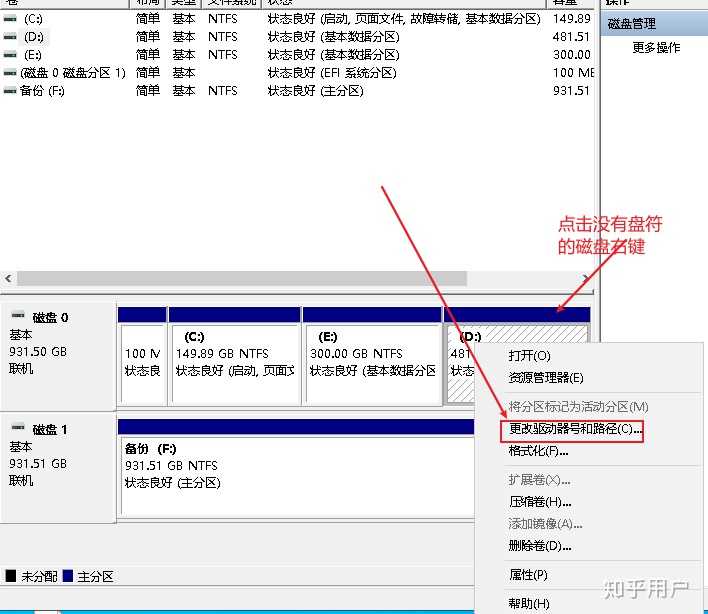
Task: Click the horizontal scrollbar thumb
Action: tap(242, 279)
